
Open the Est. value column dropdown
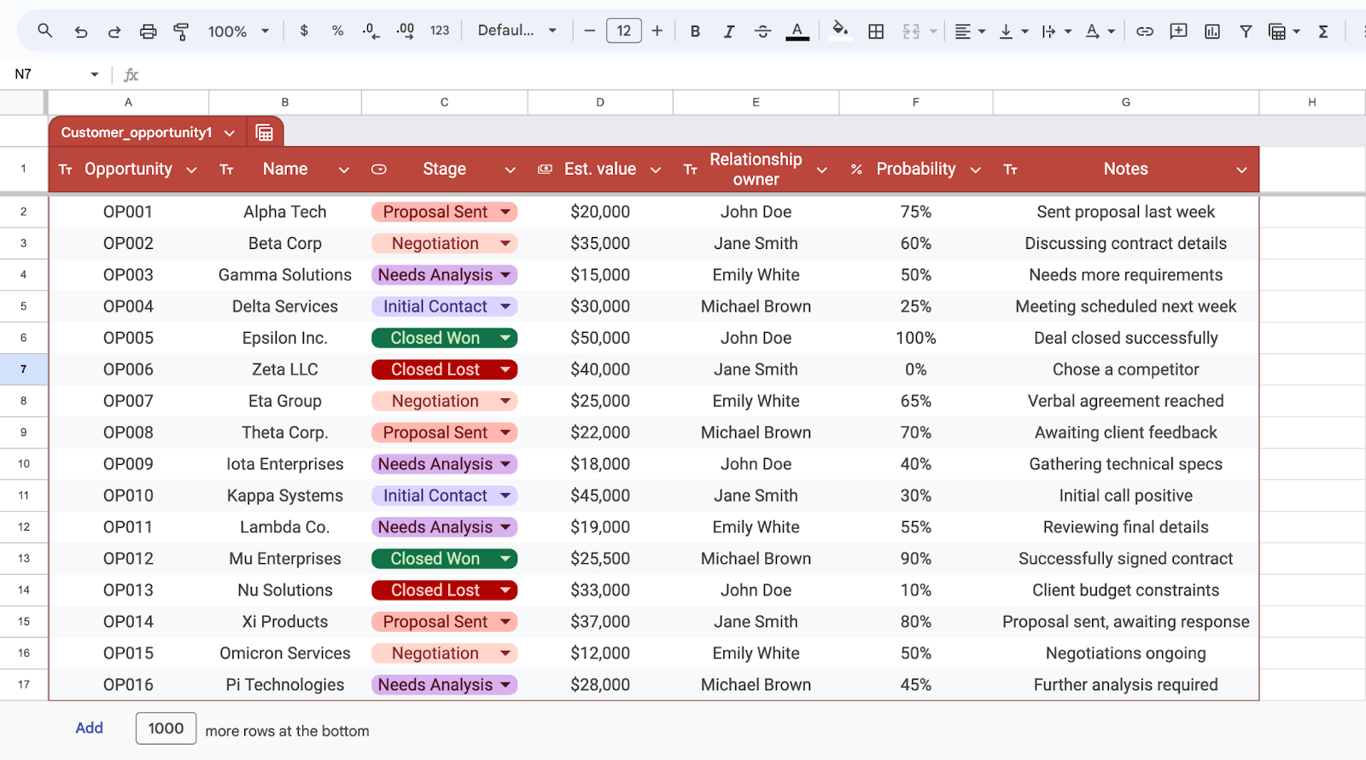point(656,170)
